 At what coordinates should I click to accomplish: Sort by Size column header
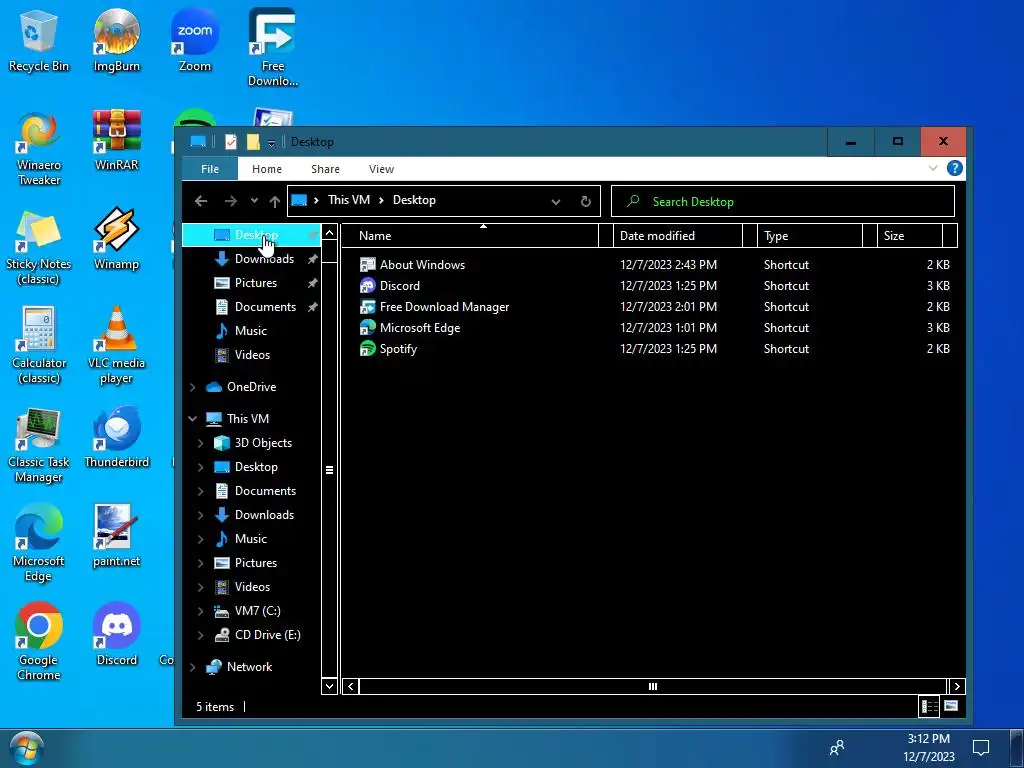910,236
